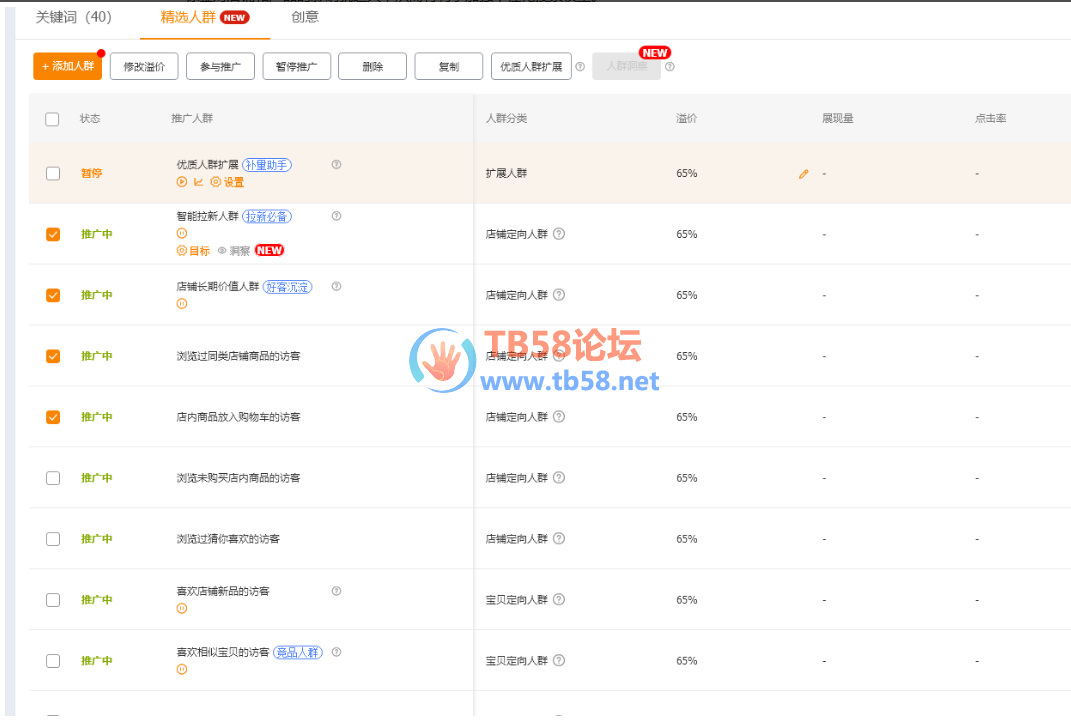The width and height of the screenshot is (1071, 721).
Task: Click pause icon under 智能拉新人群
Action: (x=182, y=233)
